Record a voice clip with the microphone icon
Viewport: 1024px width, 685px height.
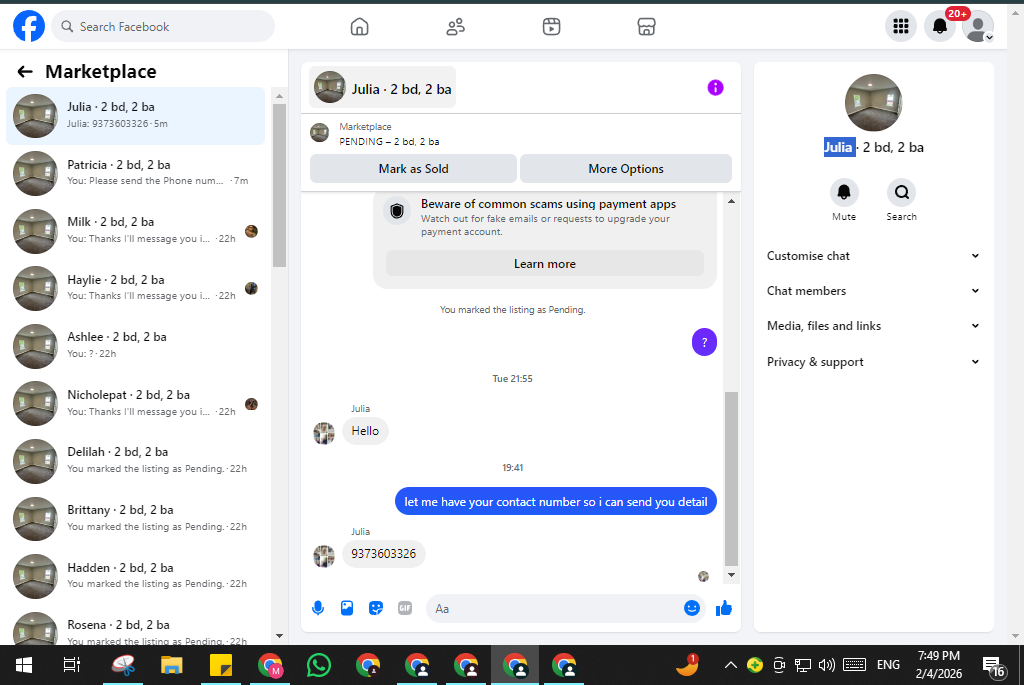(318, 609)
